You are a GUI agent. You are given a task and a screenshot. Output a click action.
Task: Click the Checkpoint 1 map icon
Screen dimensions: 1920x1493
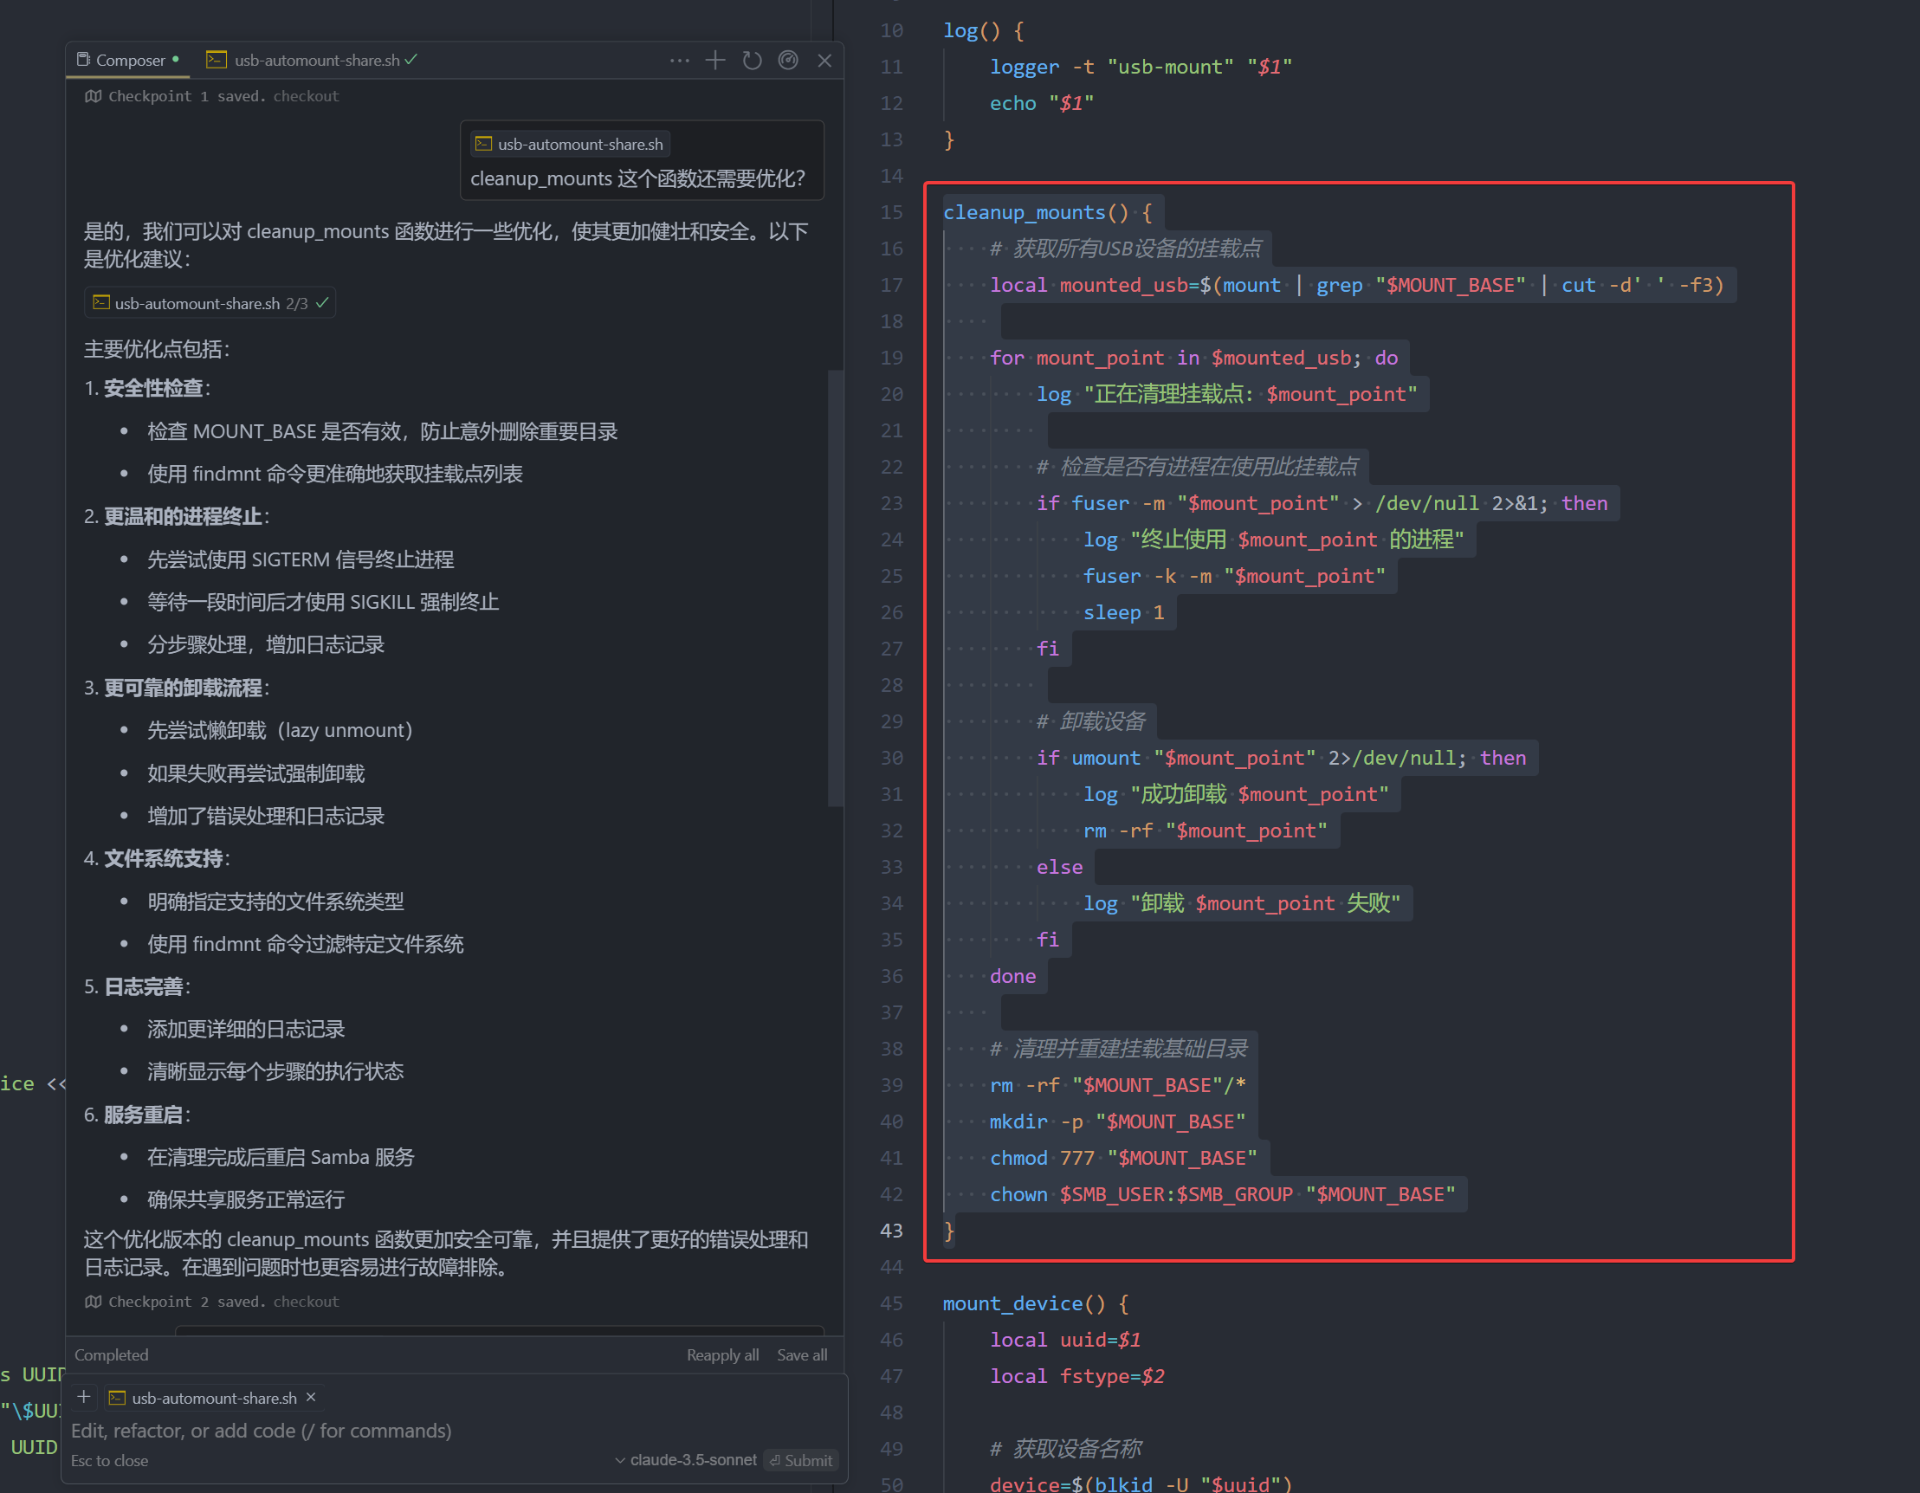[x=93, y=96]
